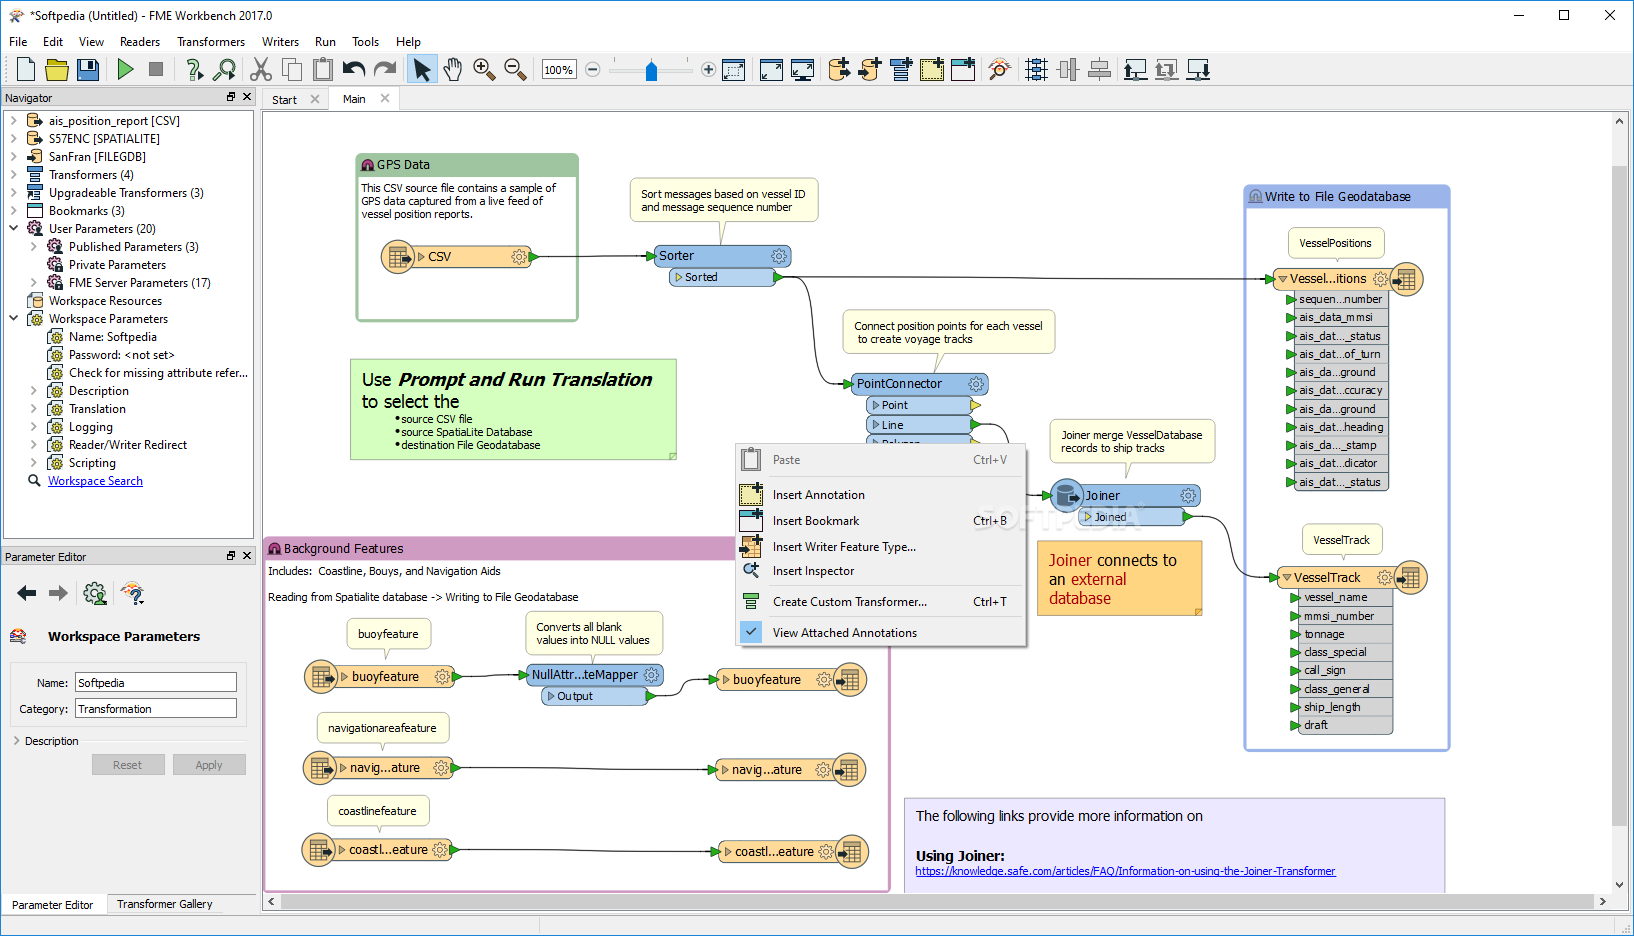The height and width of the screenshot is (936, 1634).
Task: Open the Writers menu in the menu bar
Action: click(280, 42)
